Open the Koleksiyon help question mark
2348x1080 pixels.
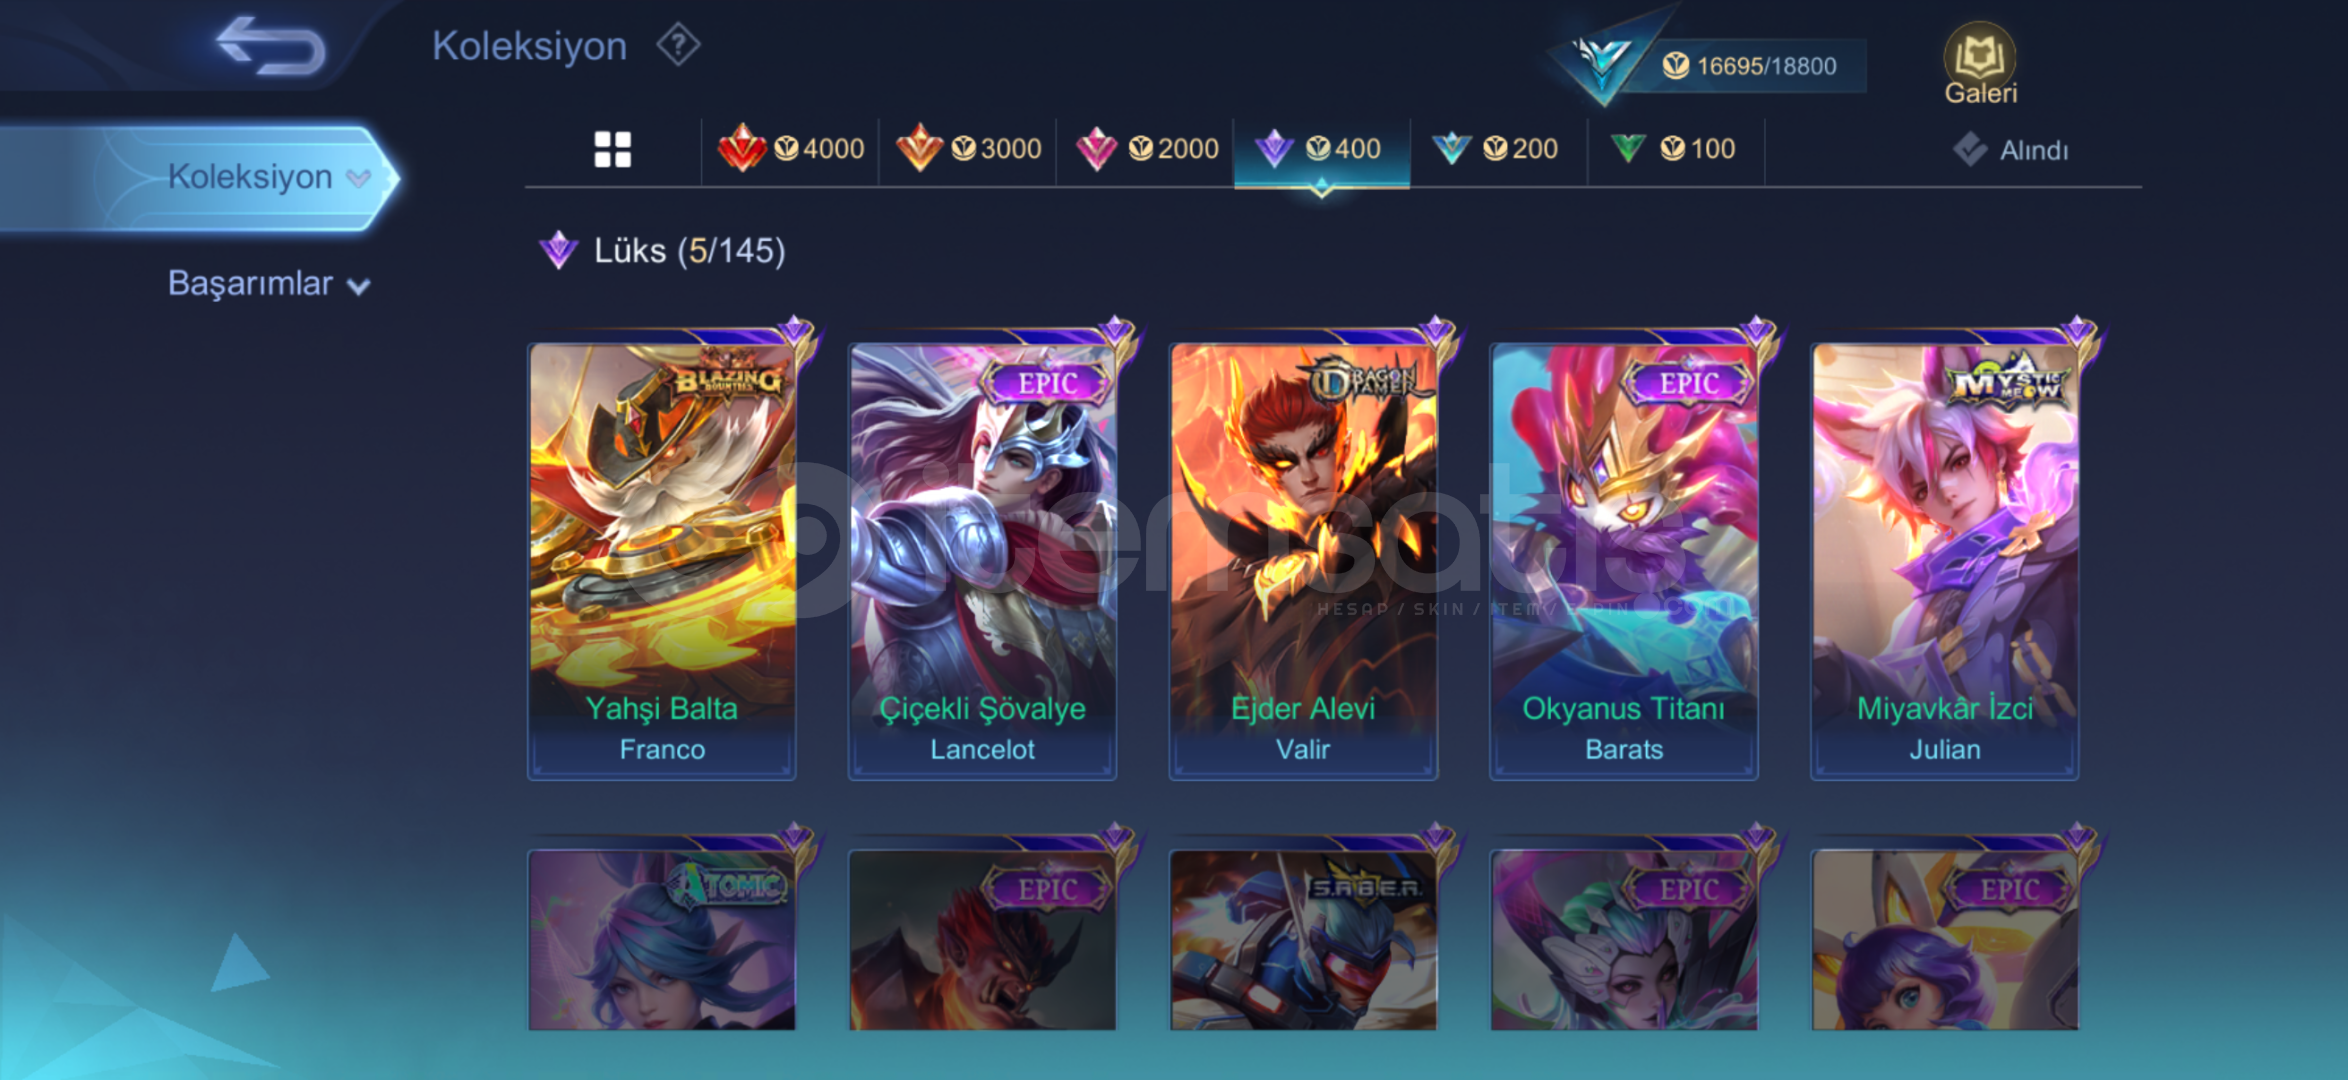(678, 45)
